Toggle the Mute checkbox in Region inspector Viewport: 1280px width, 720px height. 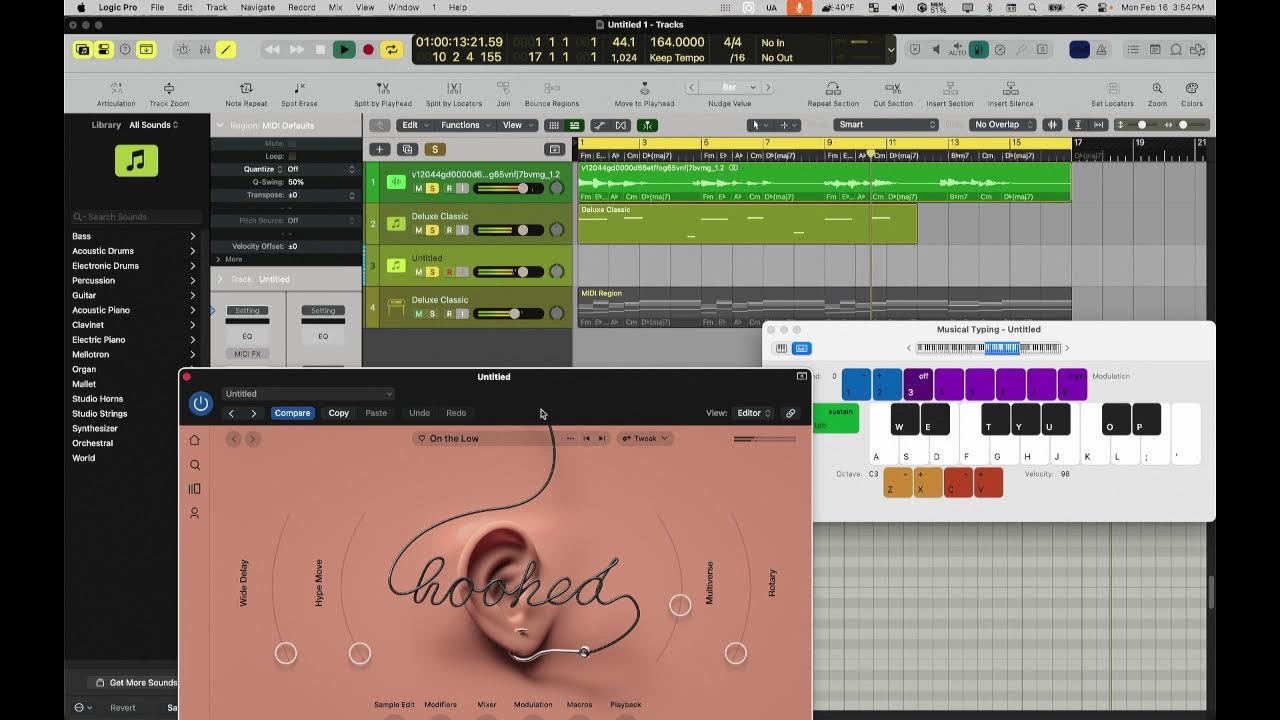point(292,144)
